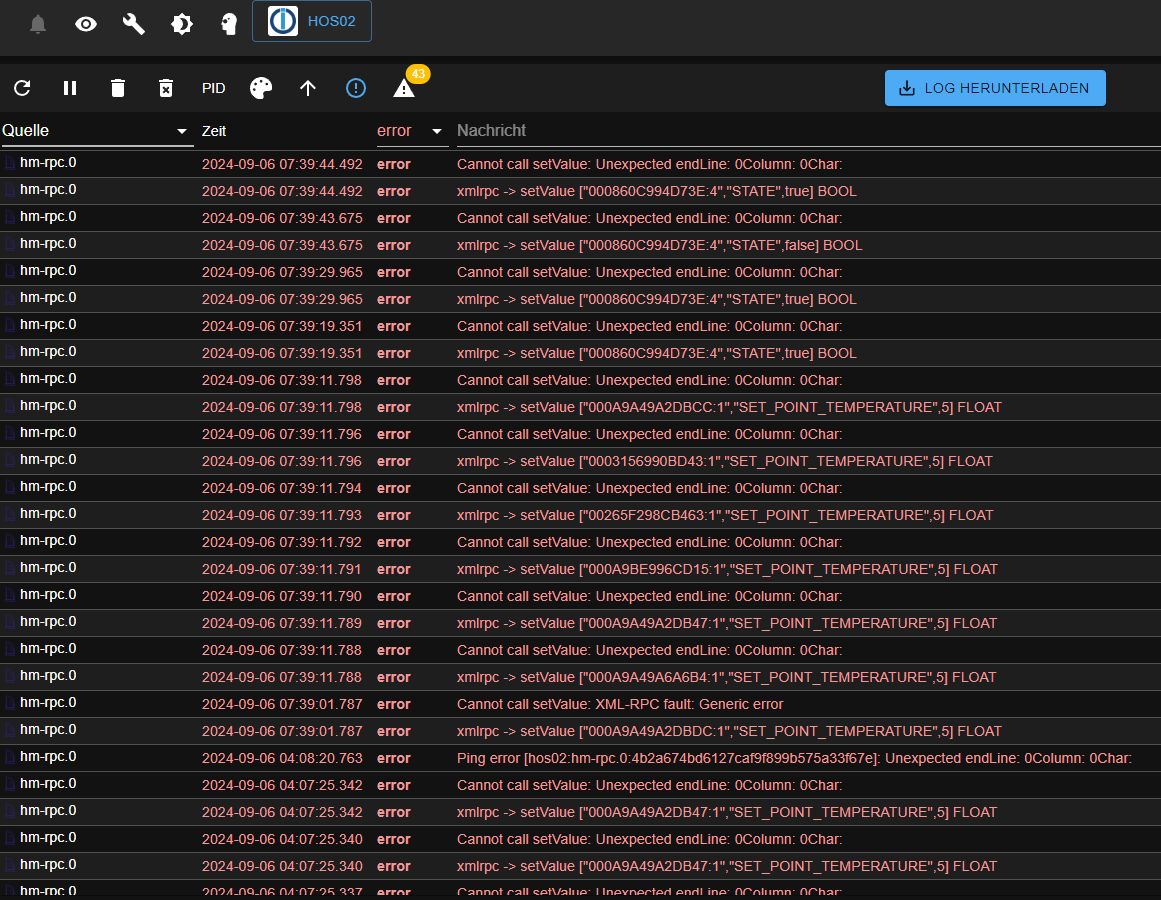
Task: Pause the live log output
Action: (70, 88)
